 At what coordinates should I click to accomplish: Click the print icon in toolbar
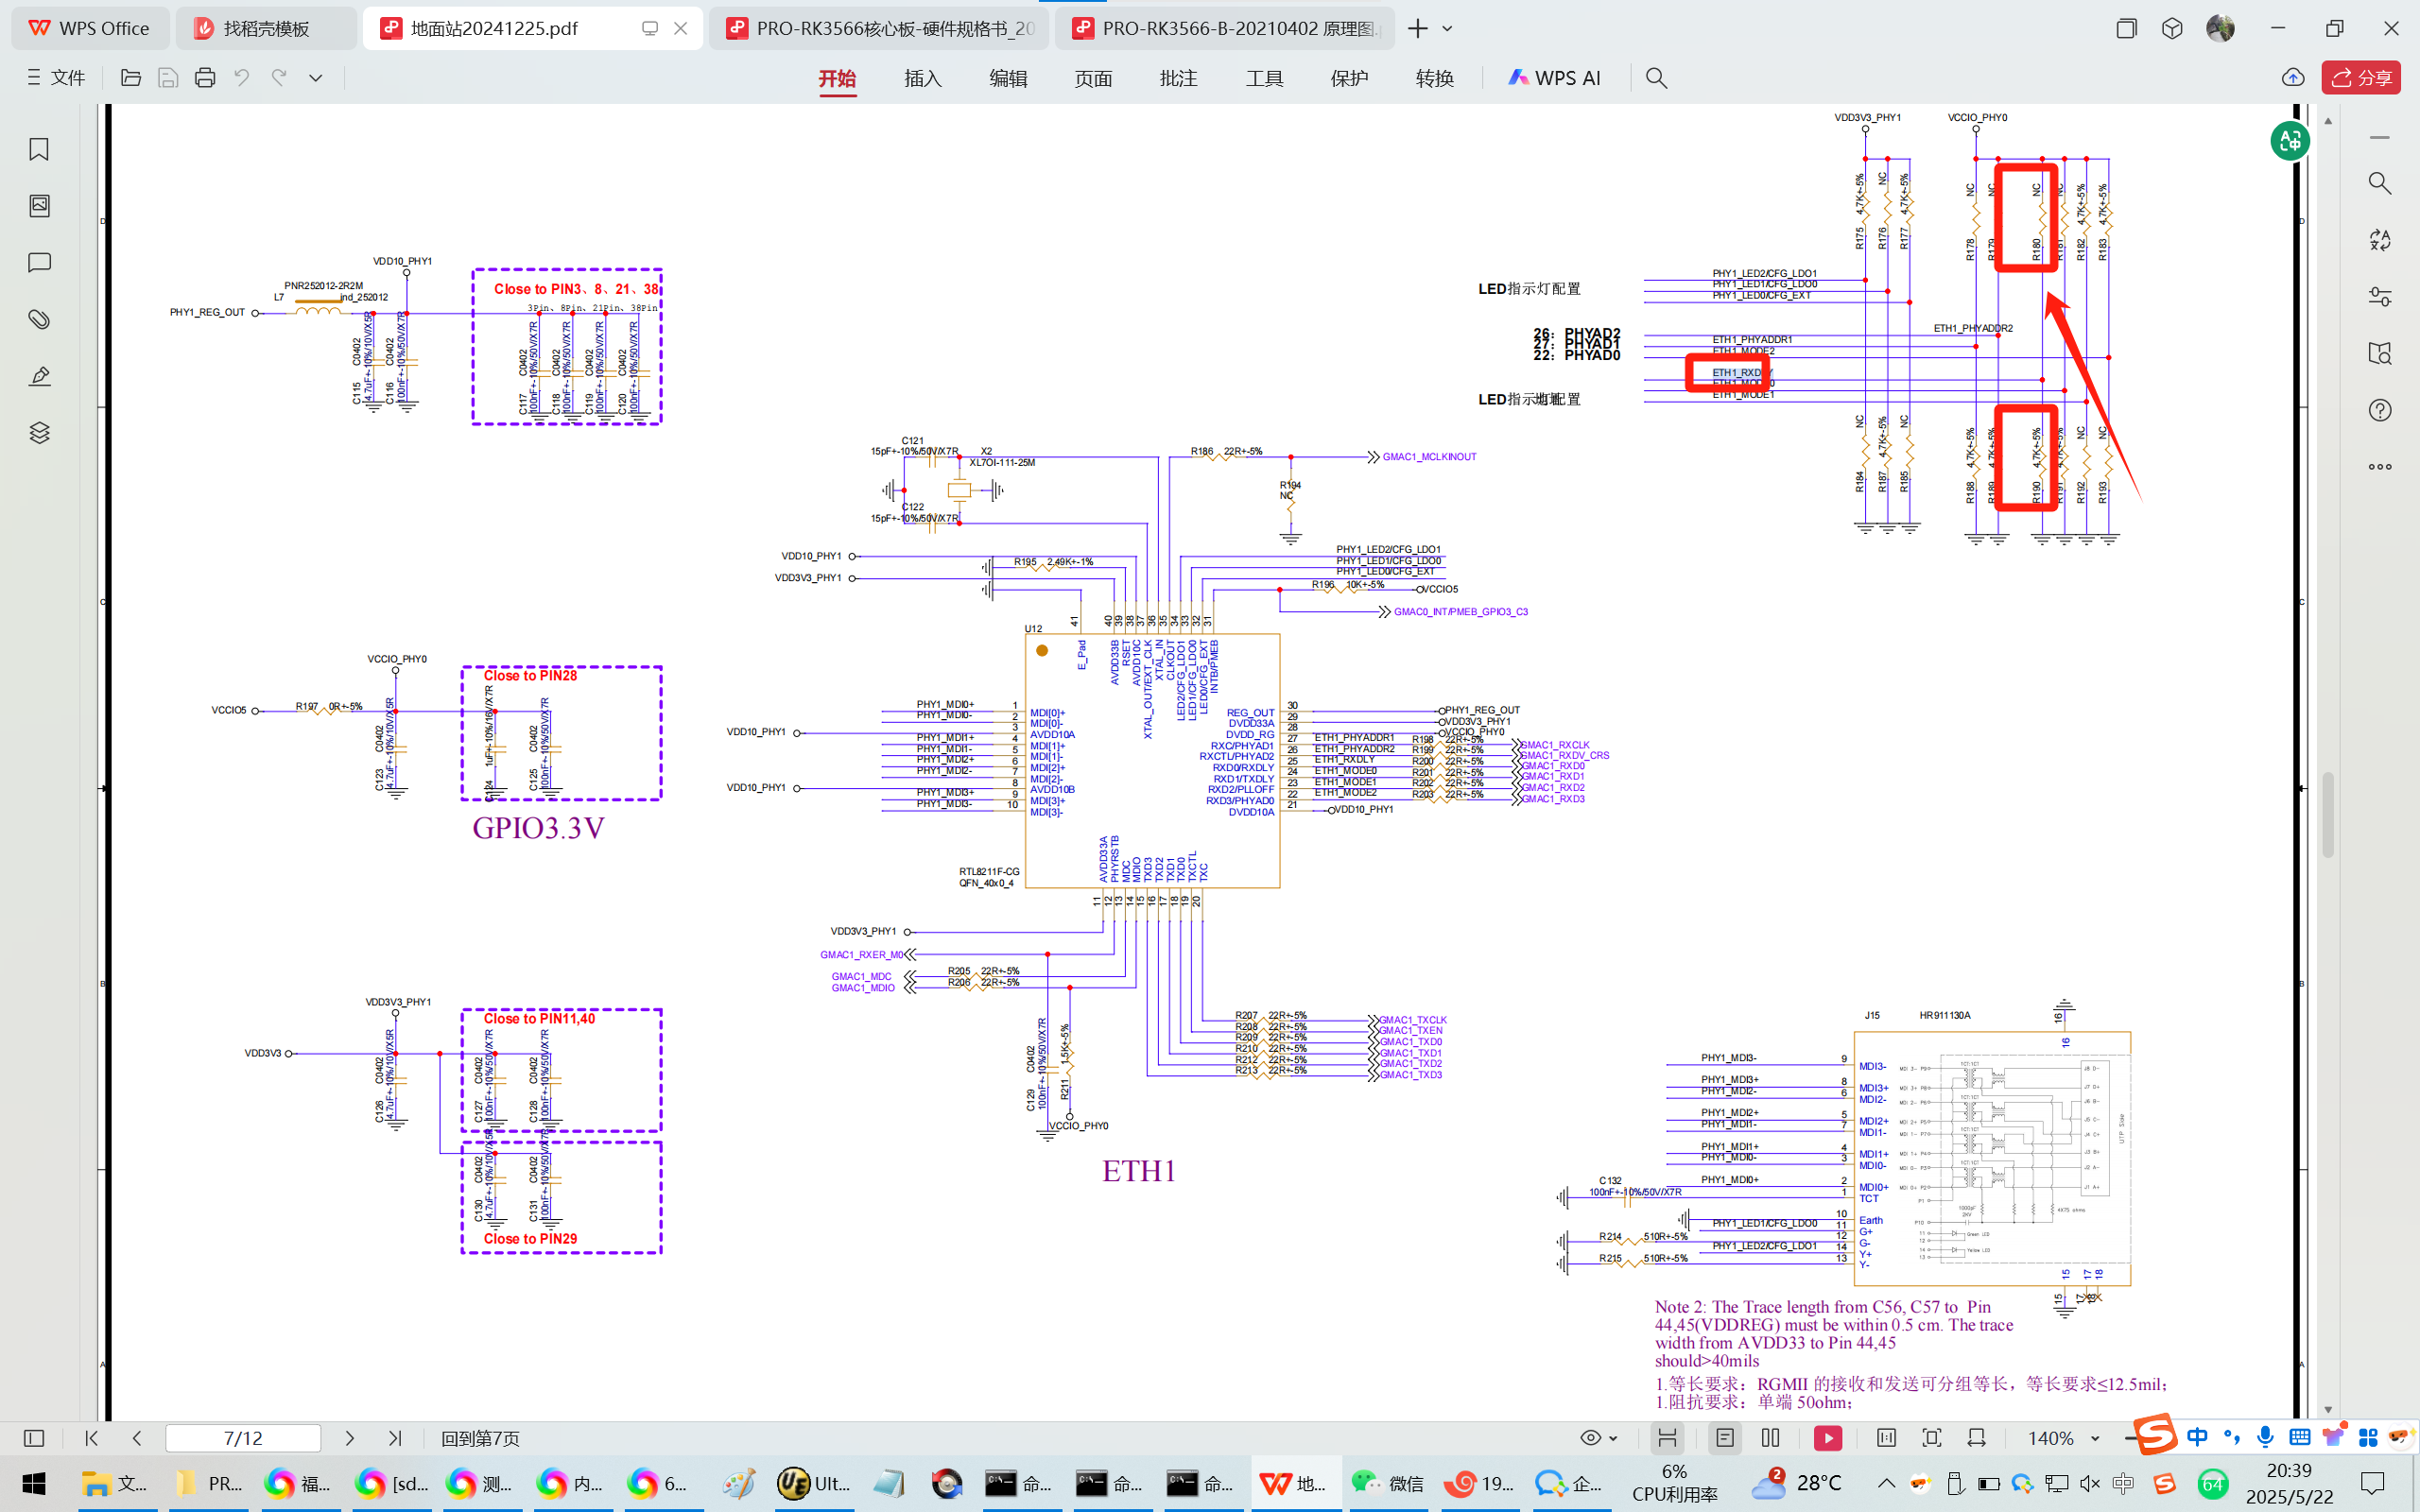[x=205, y=78]
